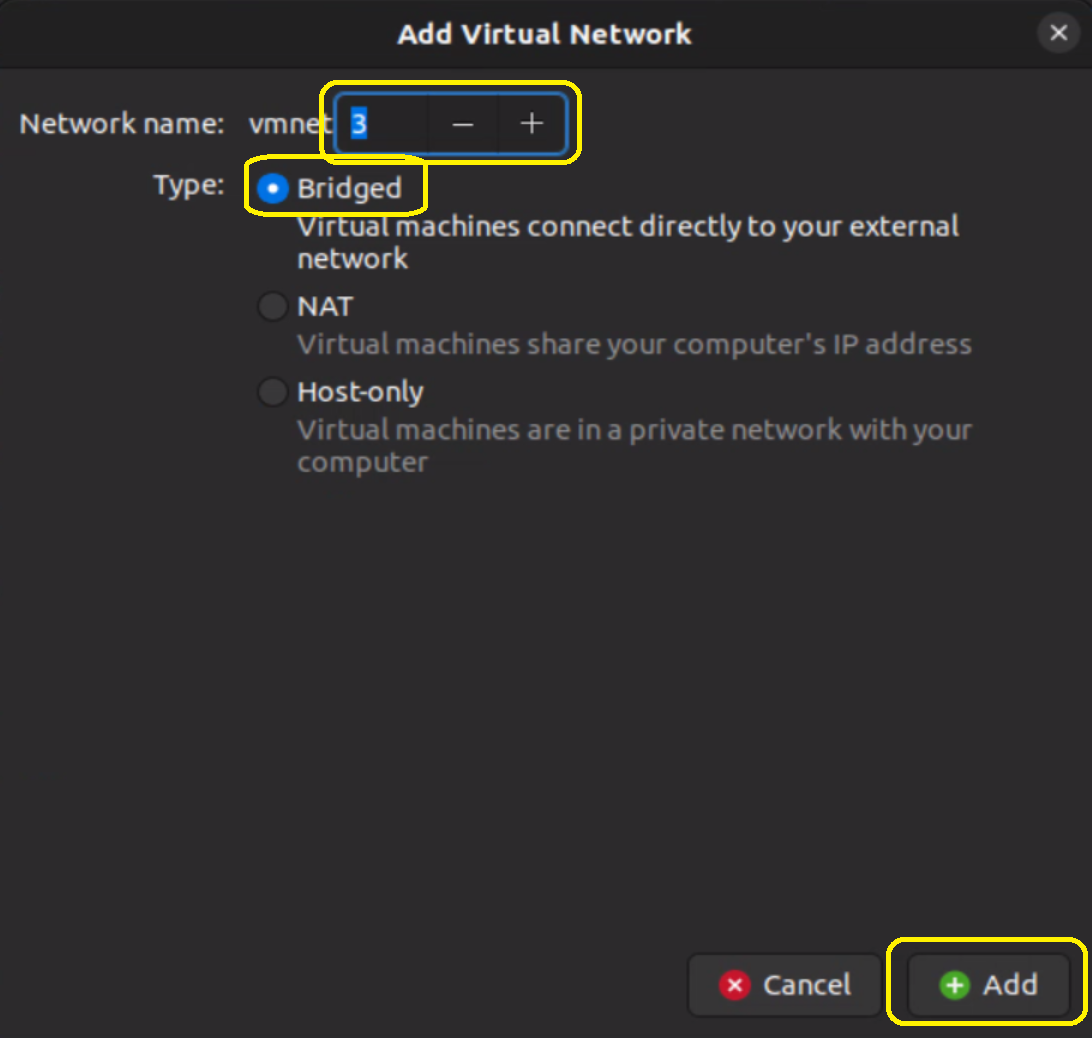
Task: Click the NAT description about sharing IP address
Action: 634,344
